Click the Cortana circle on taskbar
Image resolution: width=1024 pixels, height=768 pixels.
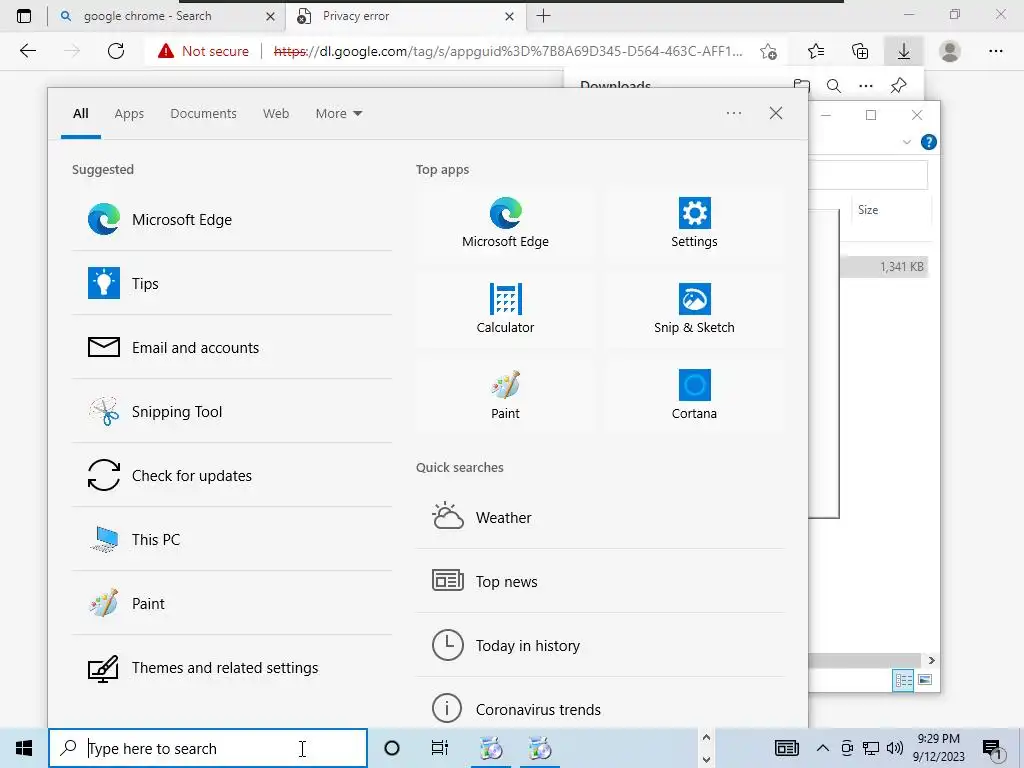click(x=392, y=748)
